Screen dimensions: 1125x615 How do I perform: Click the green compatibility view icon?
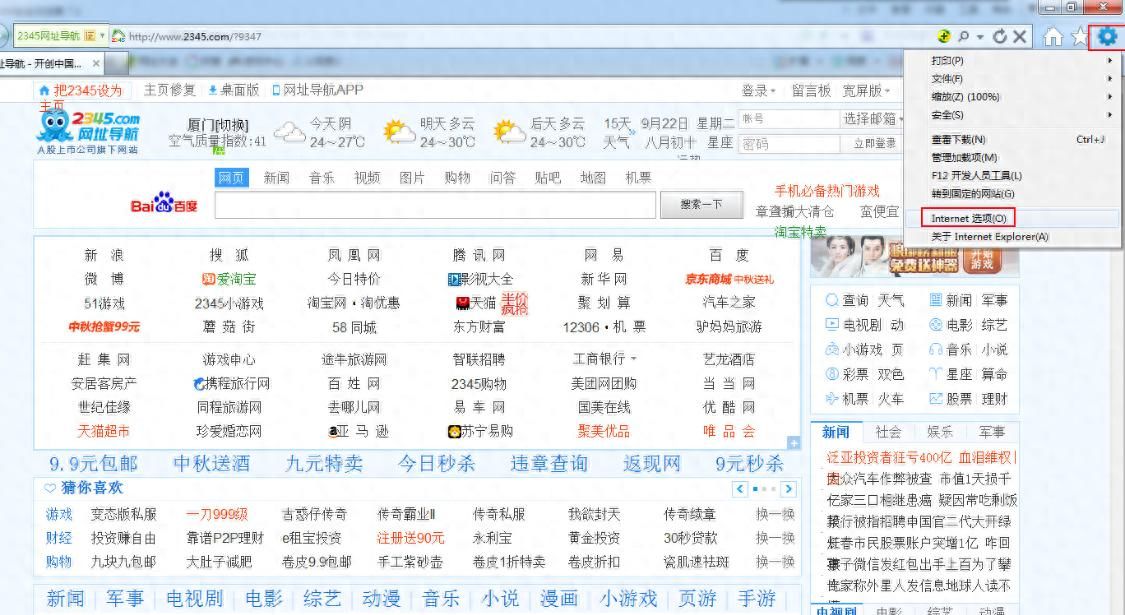pos(943,36)
